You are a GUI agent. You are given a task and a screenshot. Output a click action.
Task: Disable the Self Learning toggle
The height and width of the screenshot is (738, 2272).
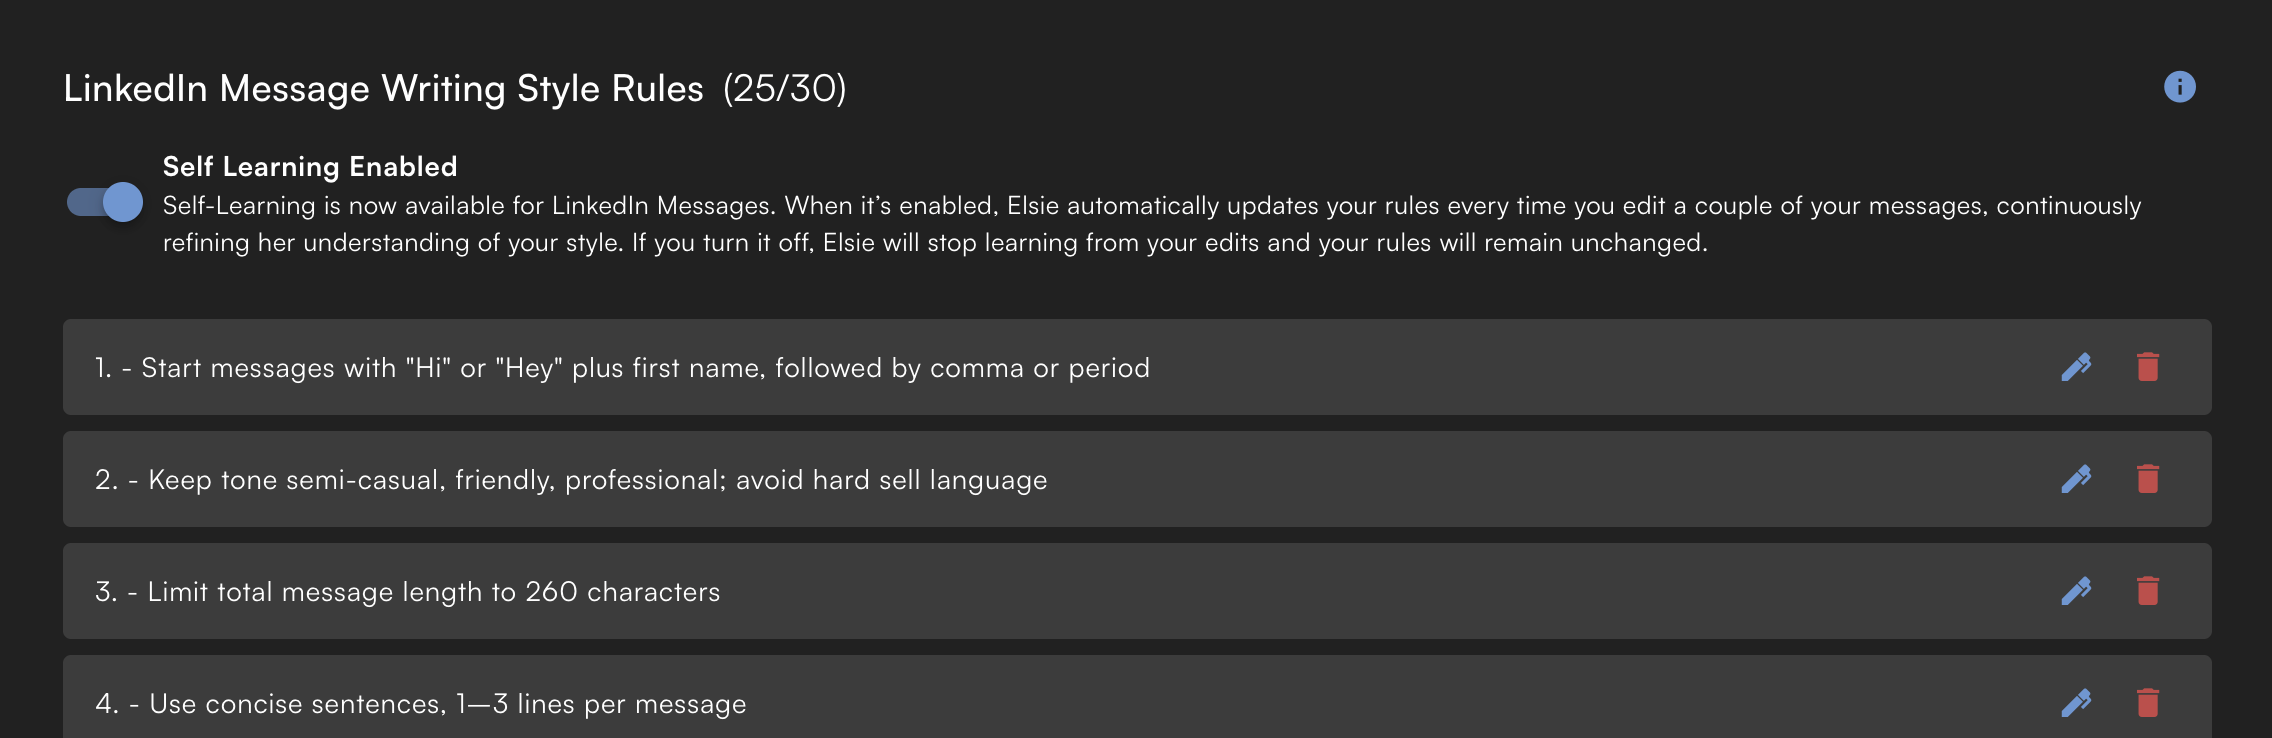(105, 203)
